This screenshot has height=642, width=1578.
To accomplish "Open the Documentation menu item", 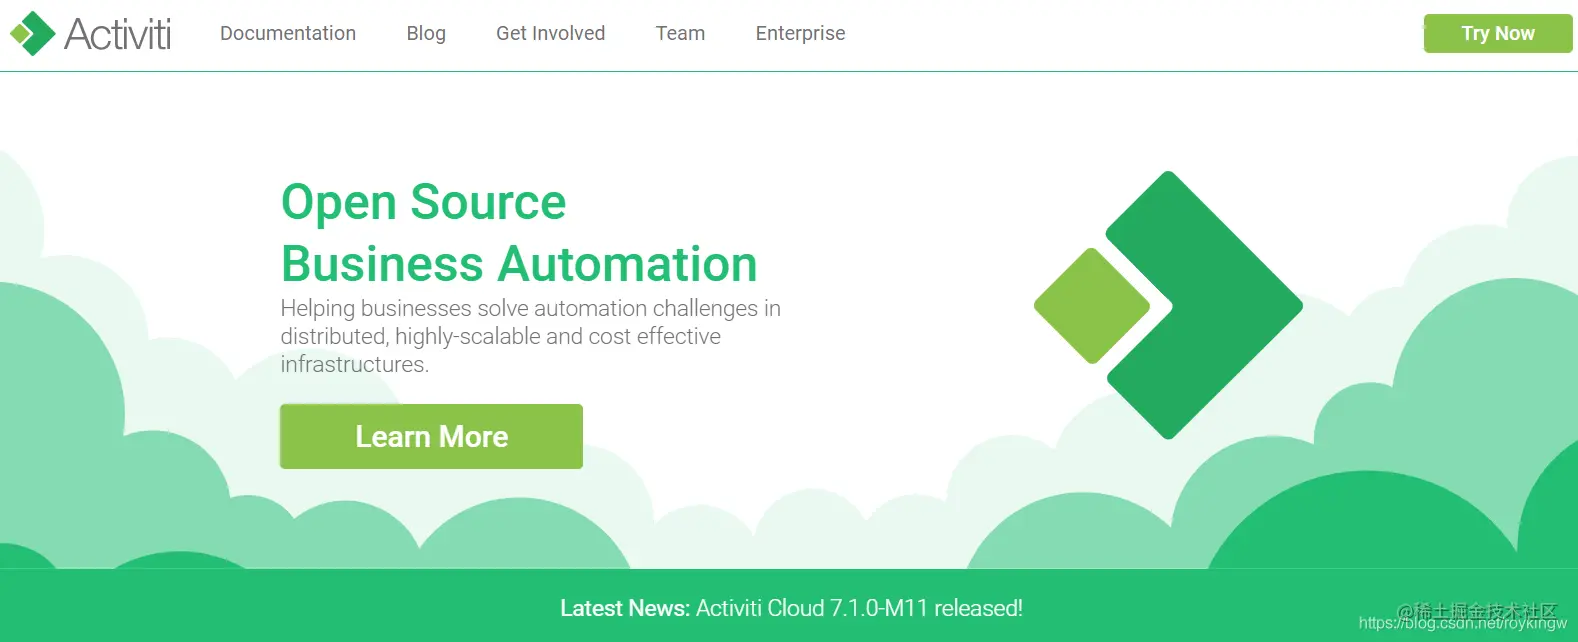I will [288, 33].
